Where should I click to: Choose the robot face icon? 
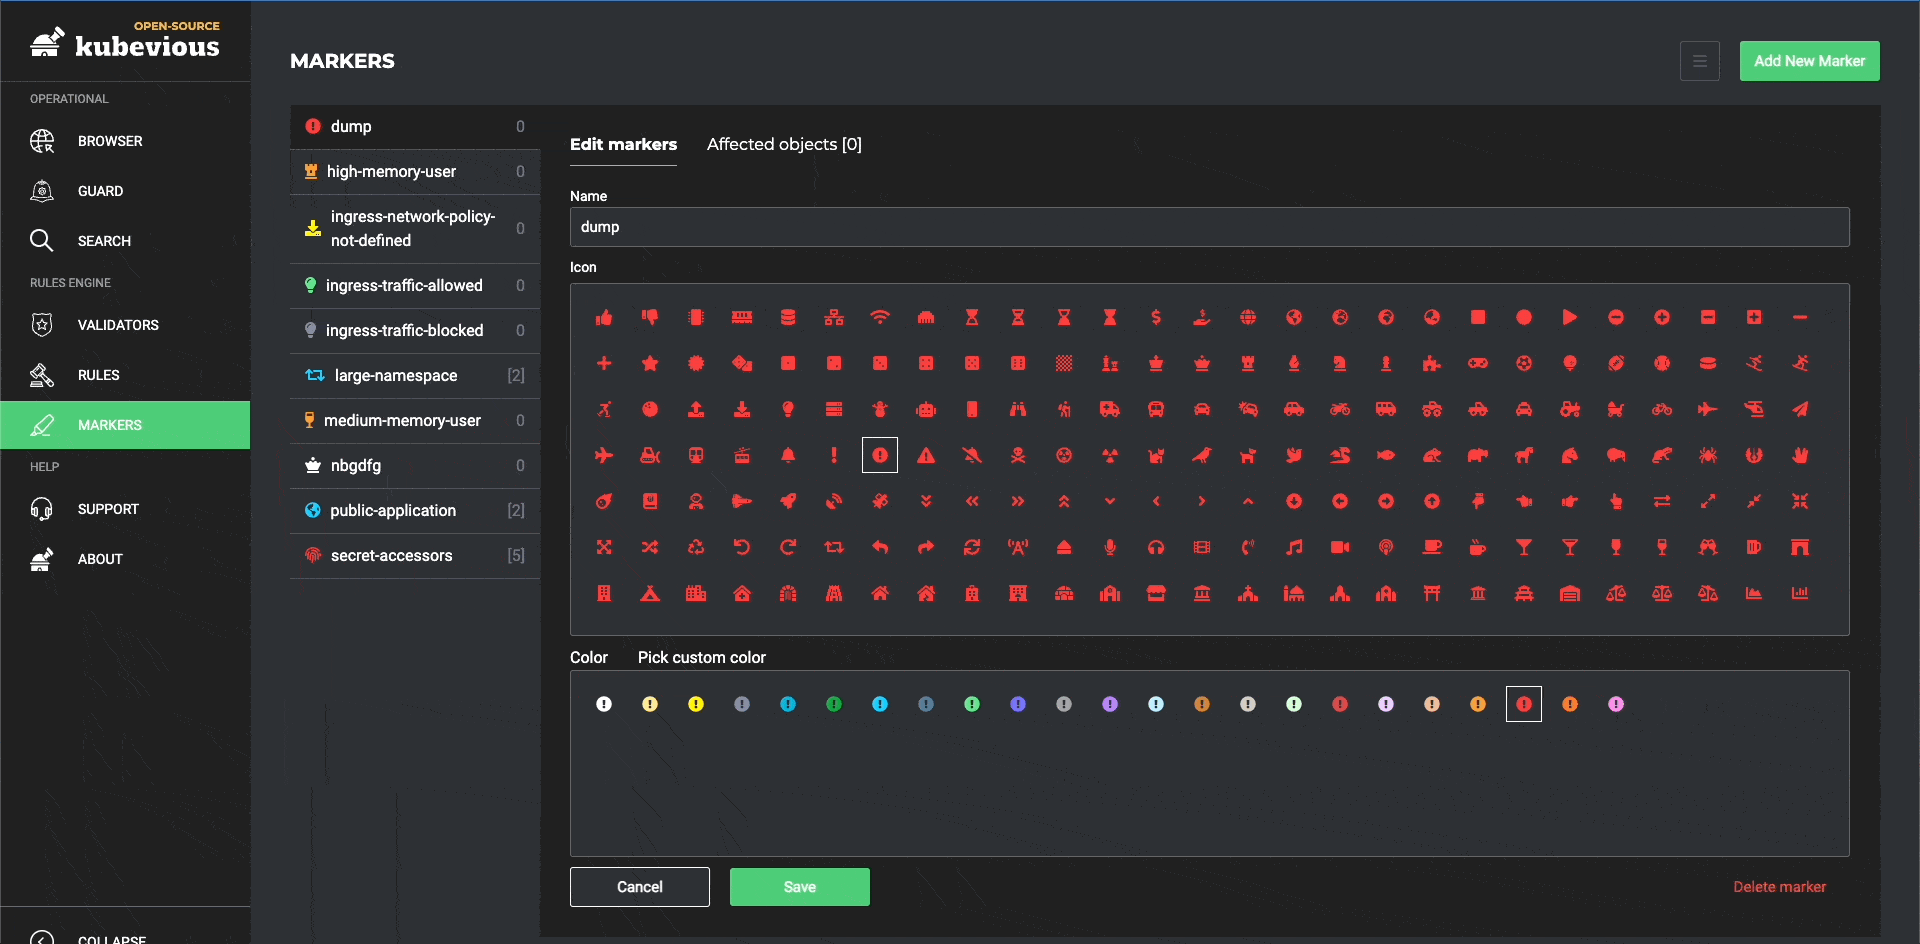click(x=926, y=409)
